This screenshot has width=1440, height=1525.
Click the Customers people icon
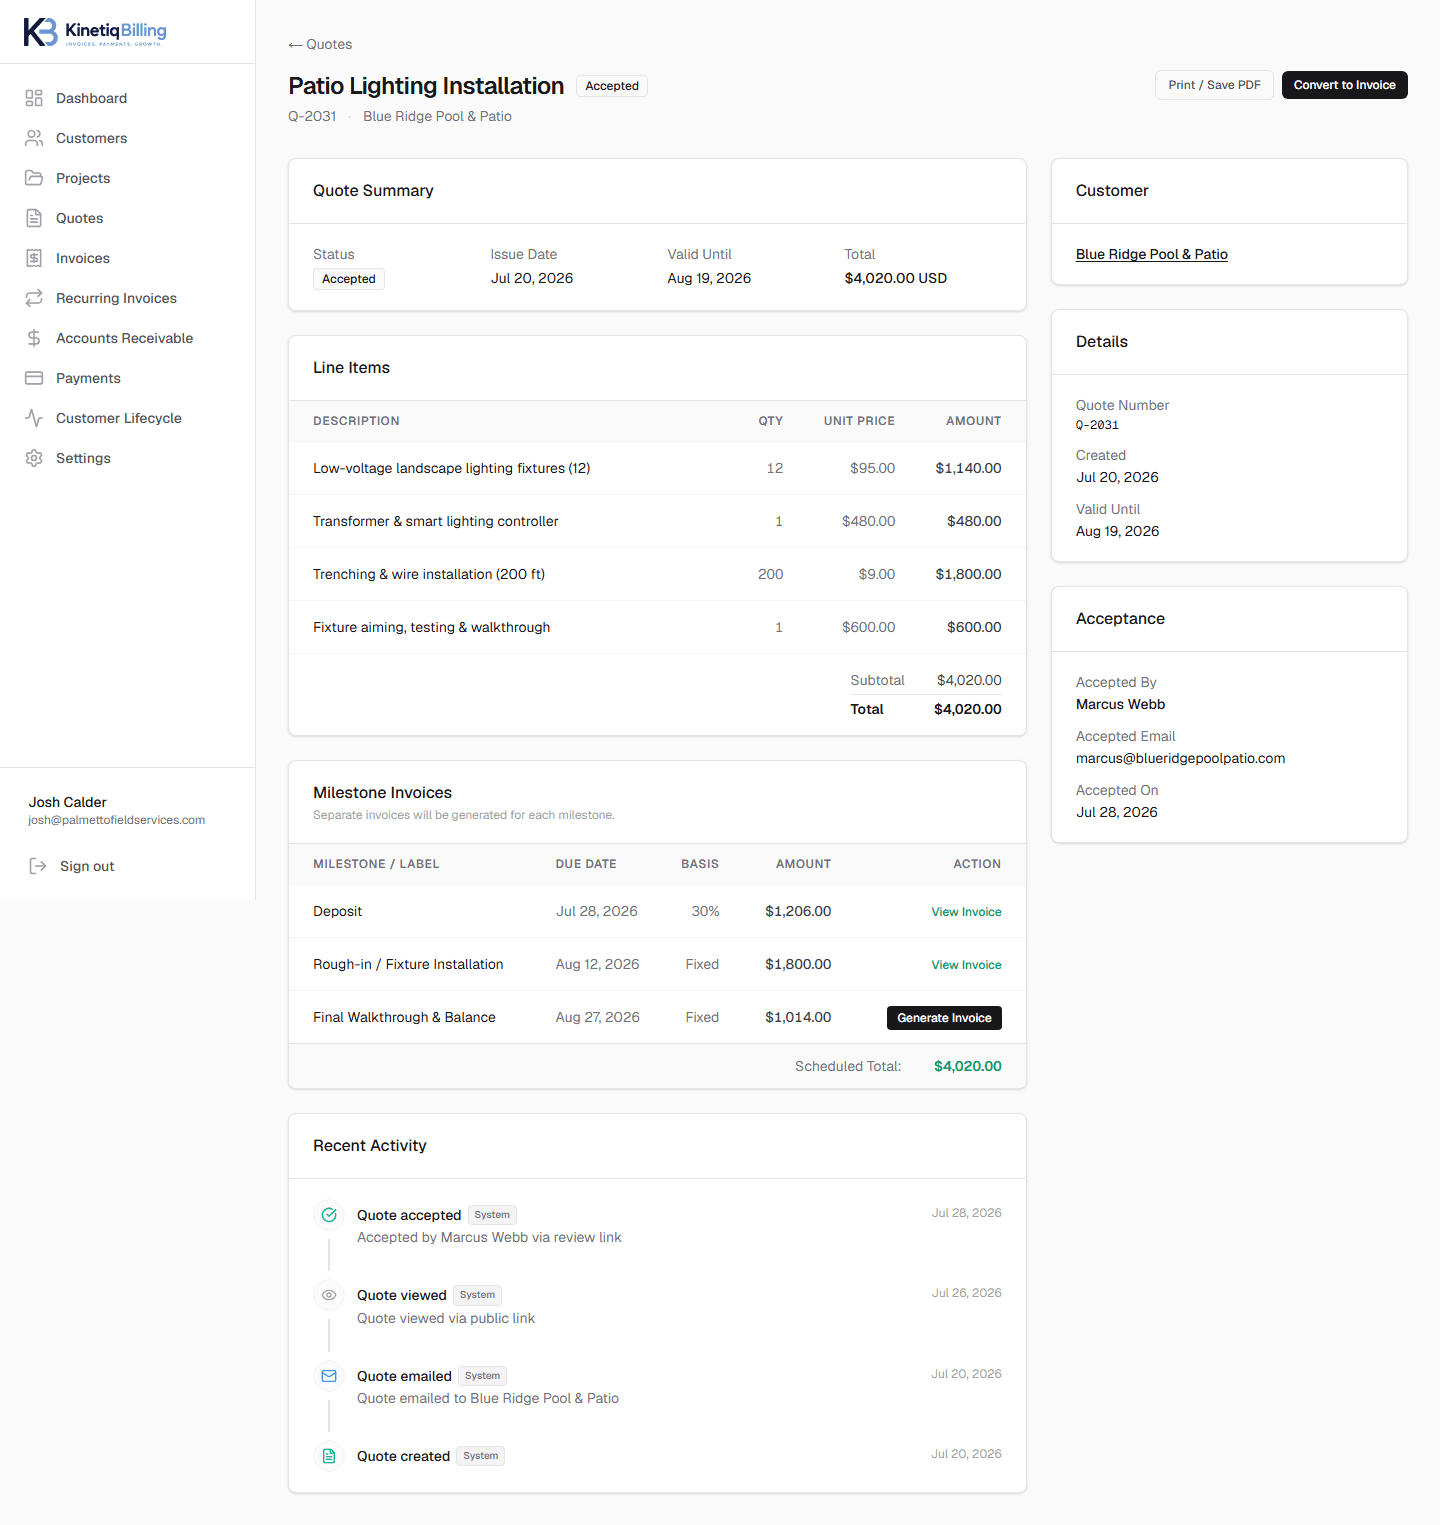[34, 138]
